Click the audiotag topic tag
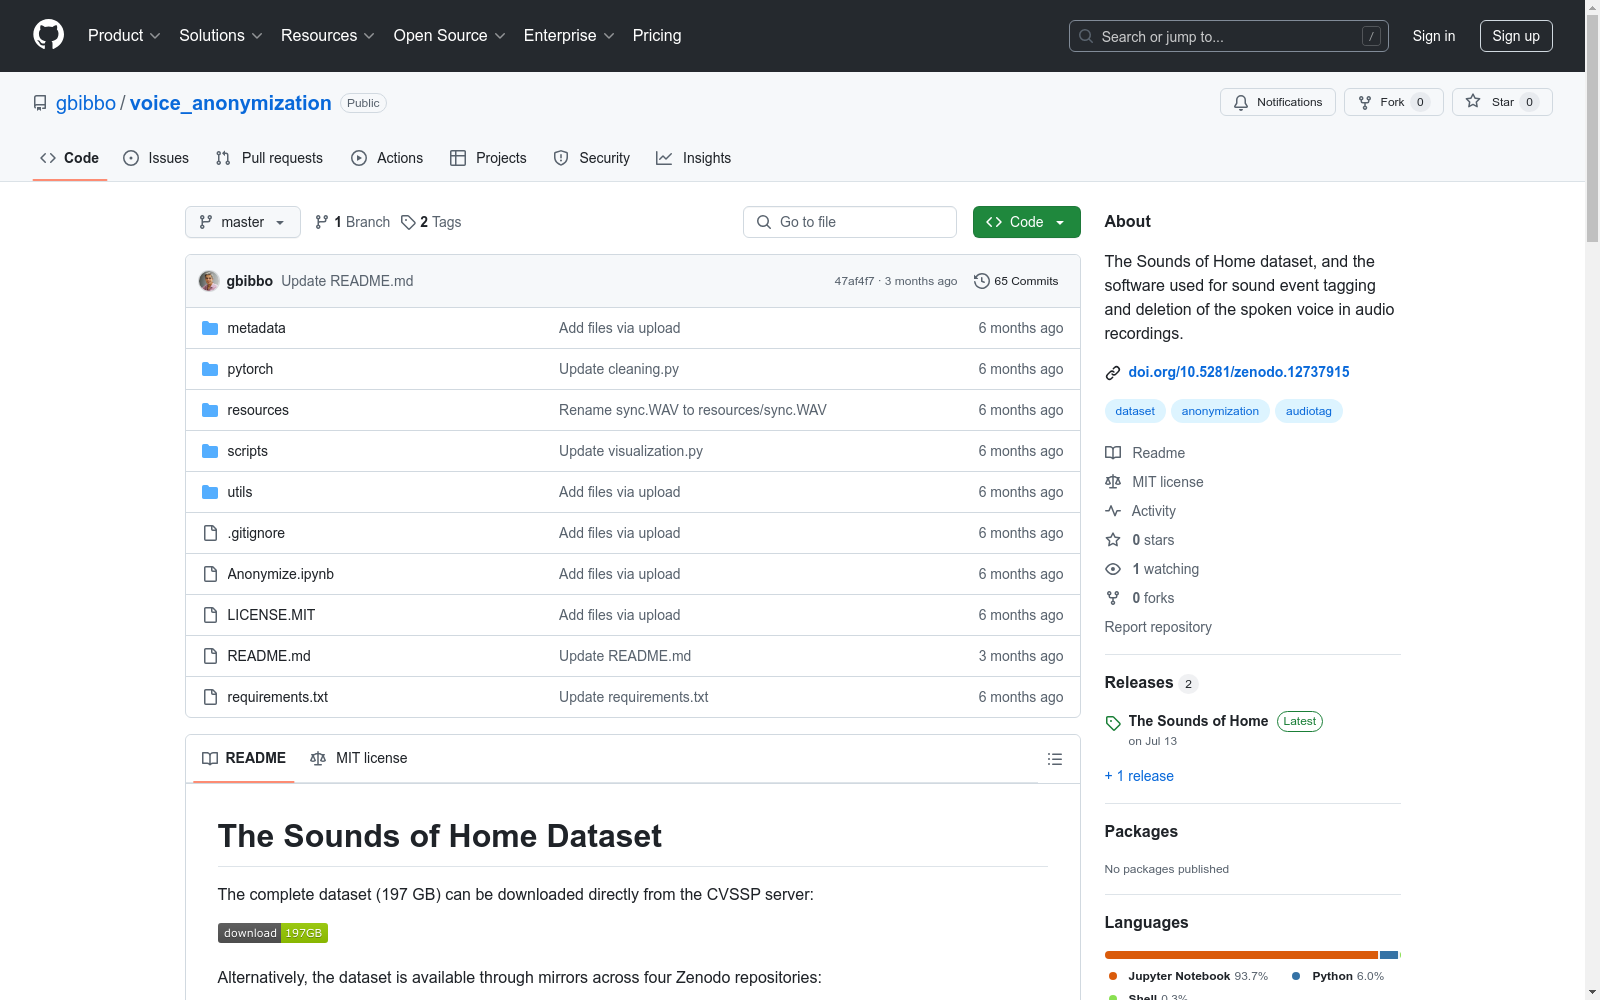1600x1000 pixels. click(1309, 411)
